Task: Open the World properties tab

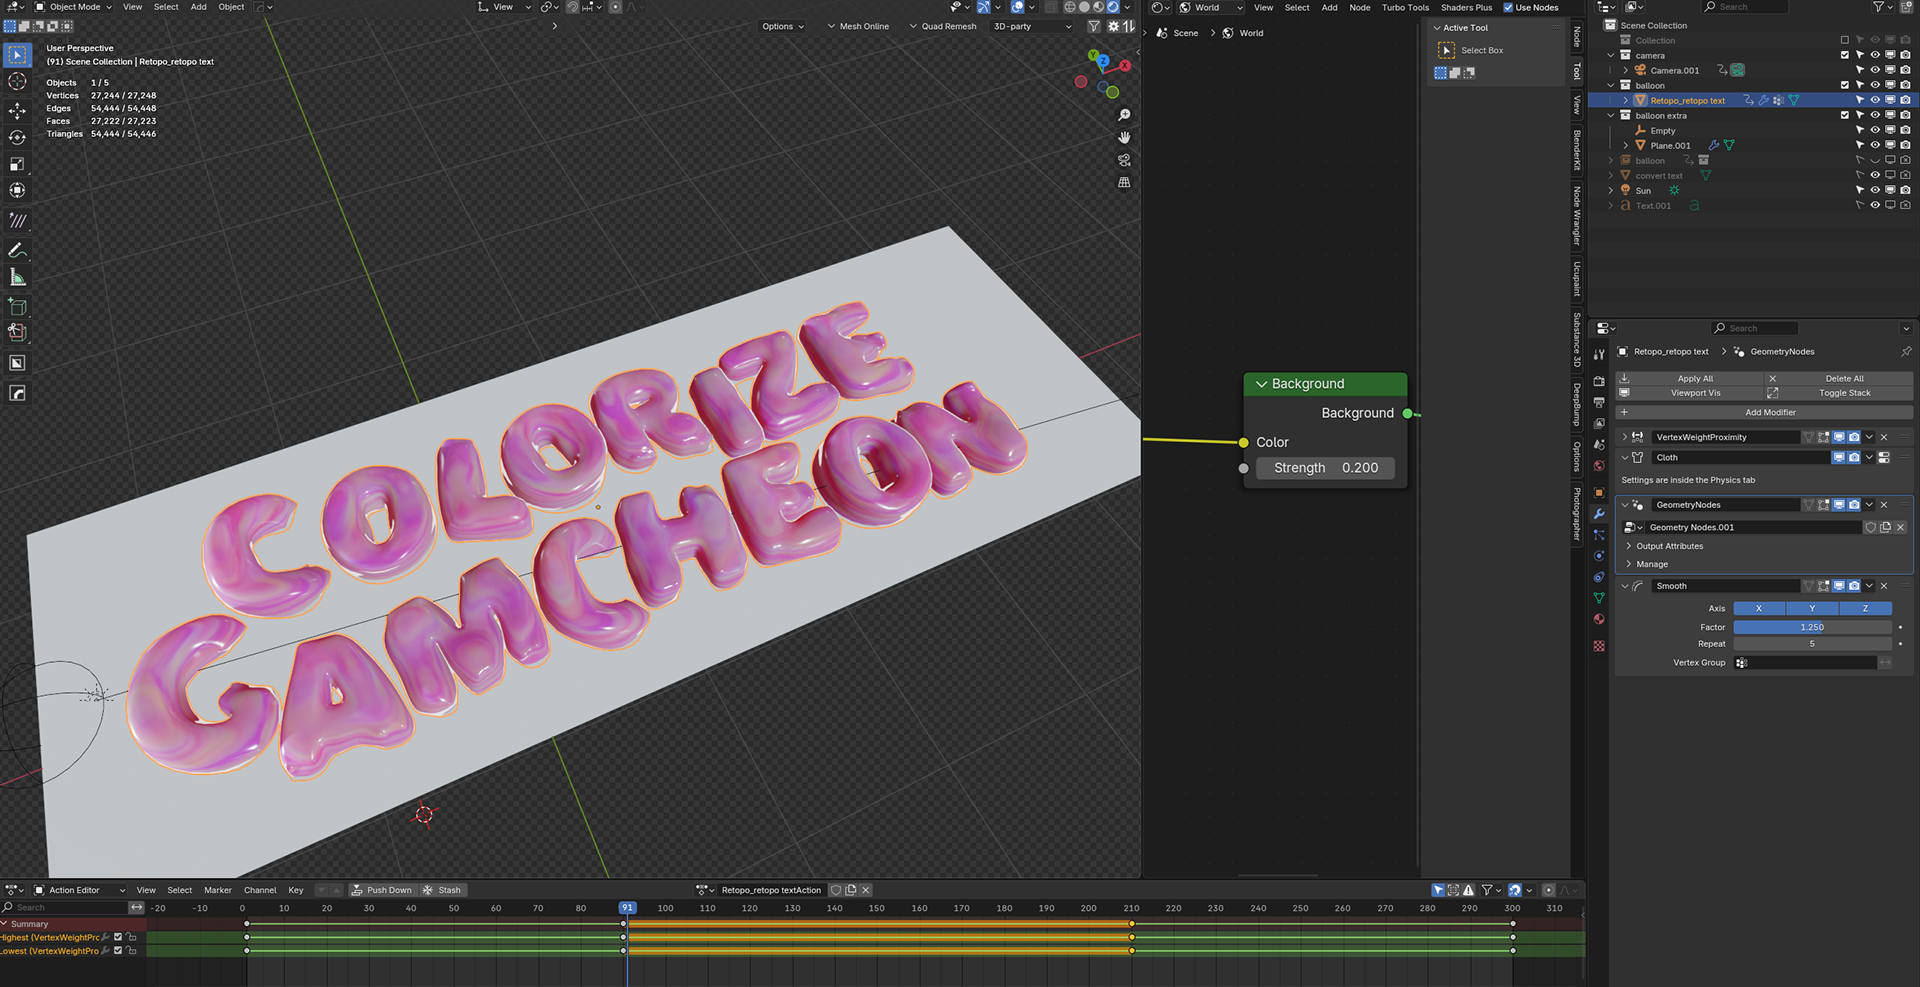Action: 1599,466
